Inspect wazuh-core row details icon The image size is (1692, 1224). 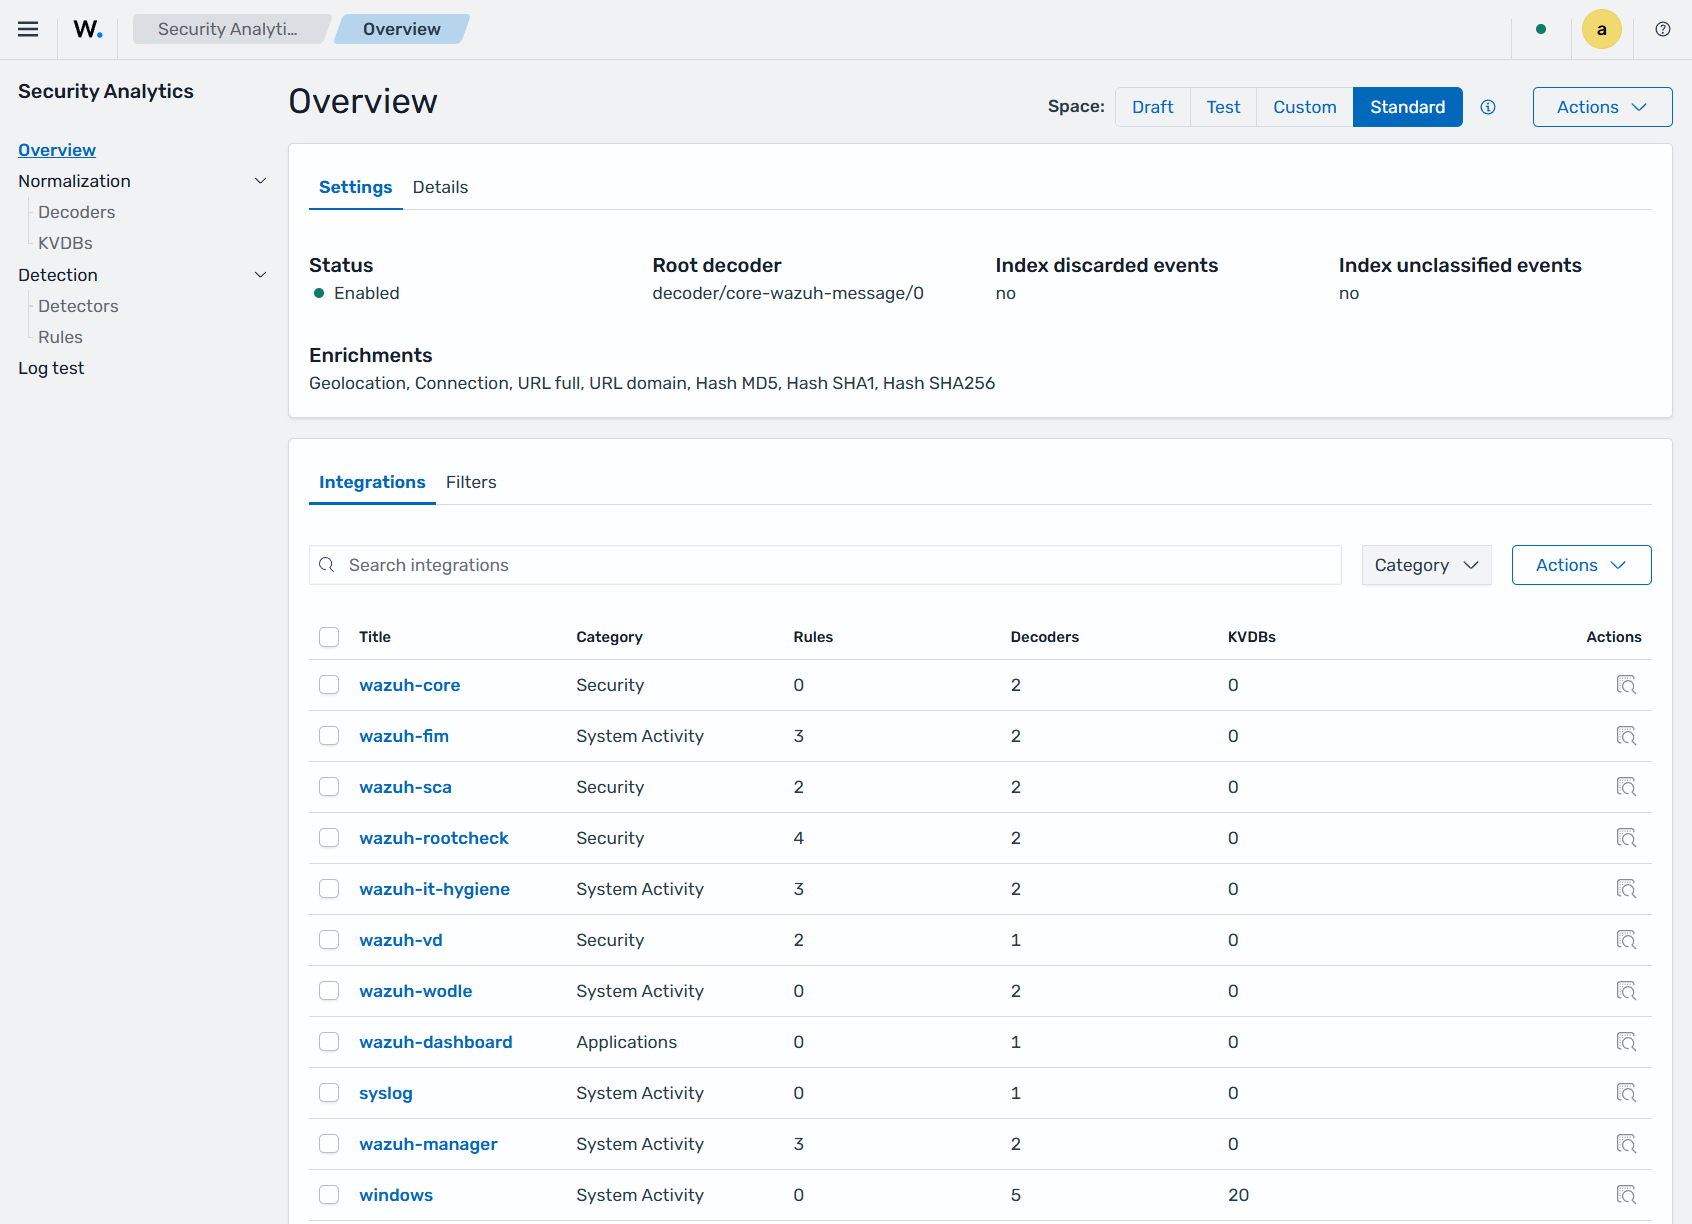(1626, 685)
